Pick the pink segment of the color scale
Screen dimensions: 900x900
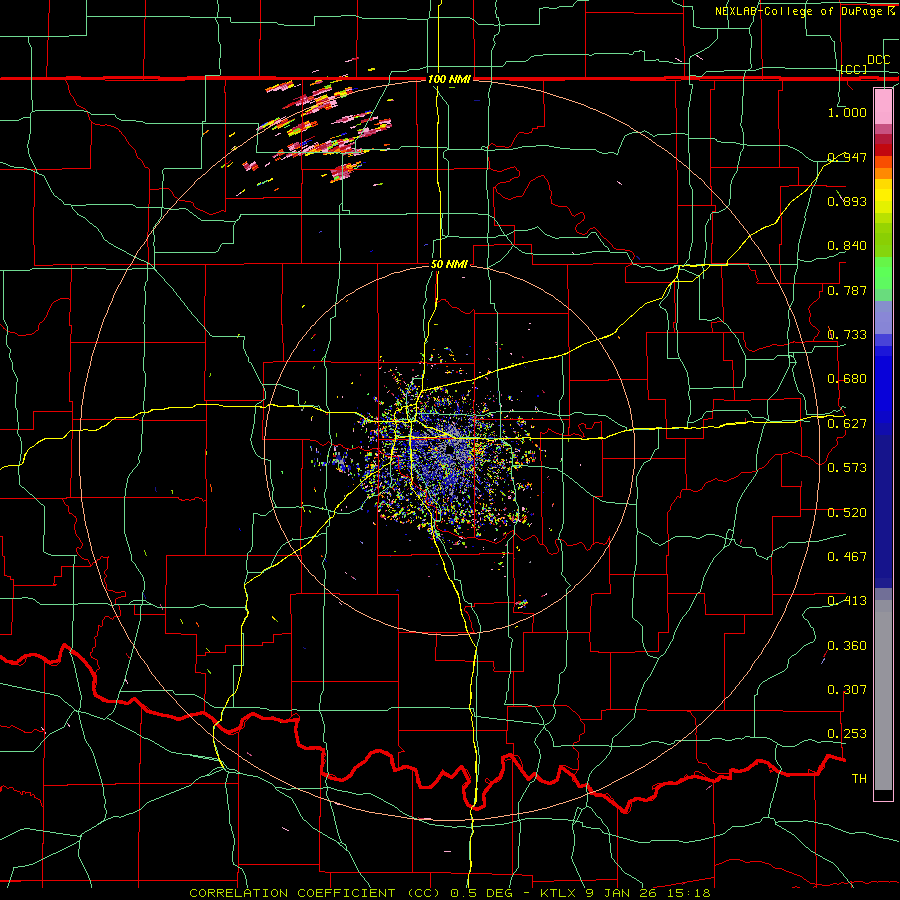[883, 106]
